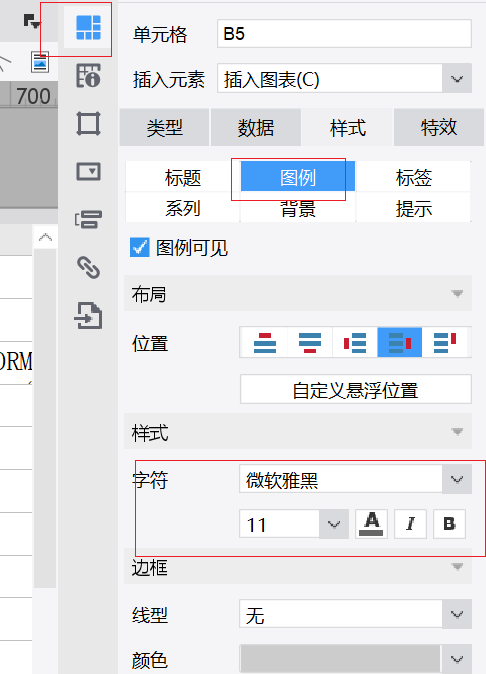486x674 pixels.
Task: Switch to the 特效 tab
Action: (x=439, y=127)
